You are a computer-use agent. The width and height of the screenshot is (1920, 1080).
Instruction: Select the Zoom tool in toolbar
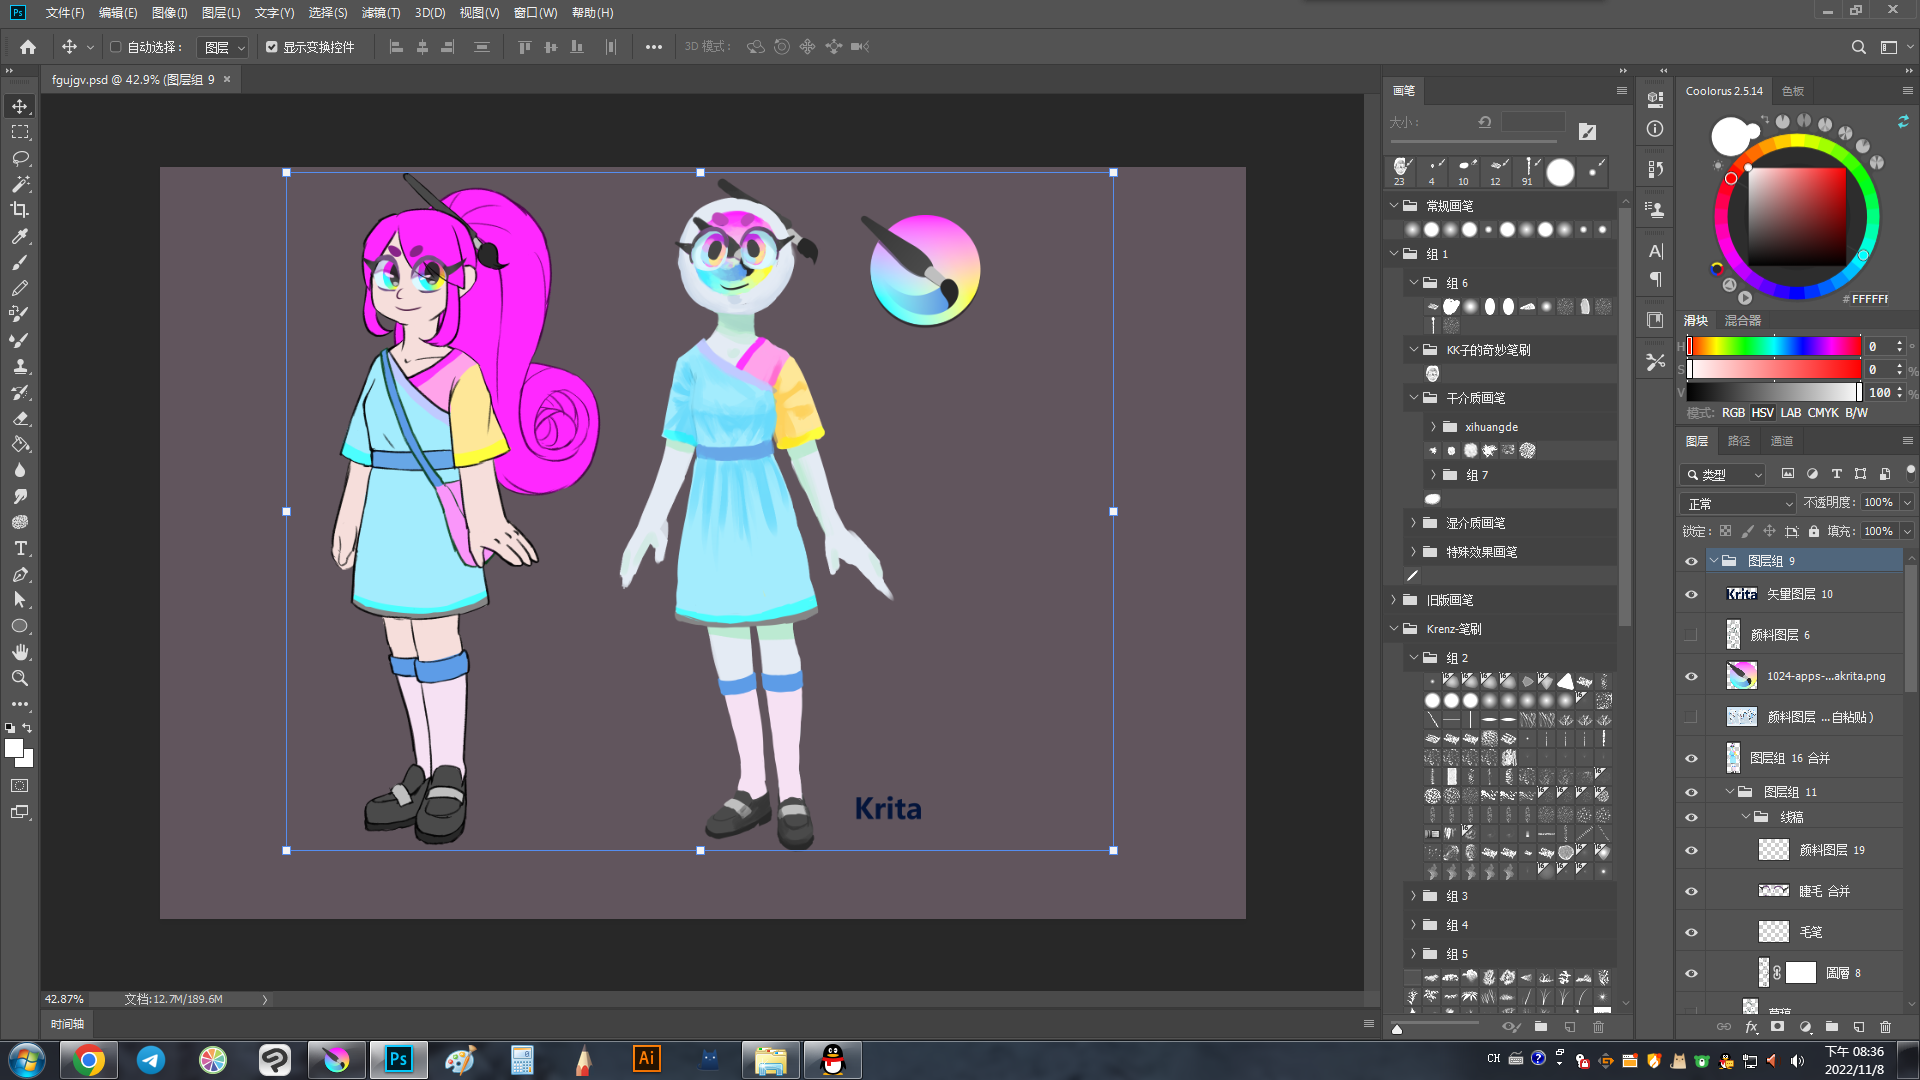(x=20, y=678)
